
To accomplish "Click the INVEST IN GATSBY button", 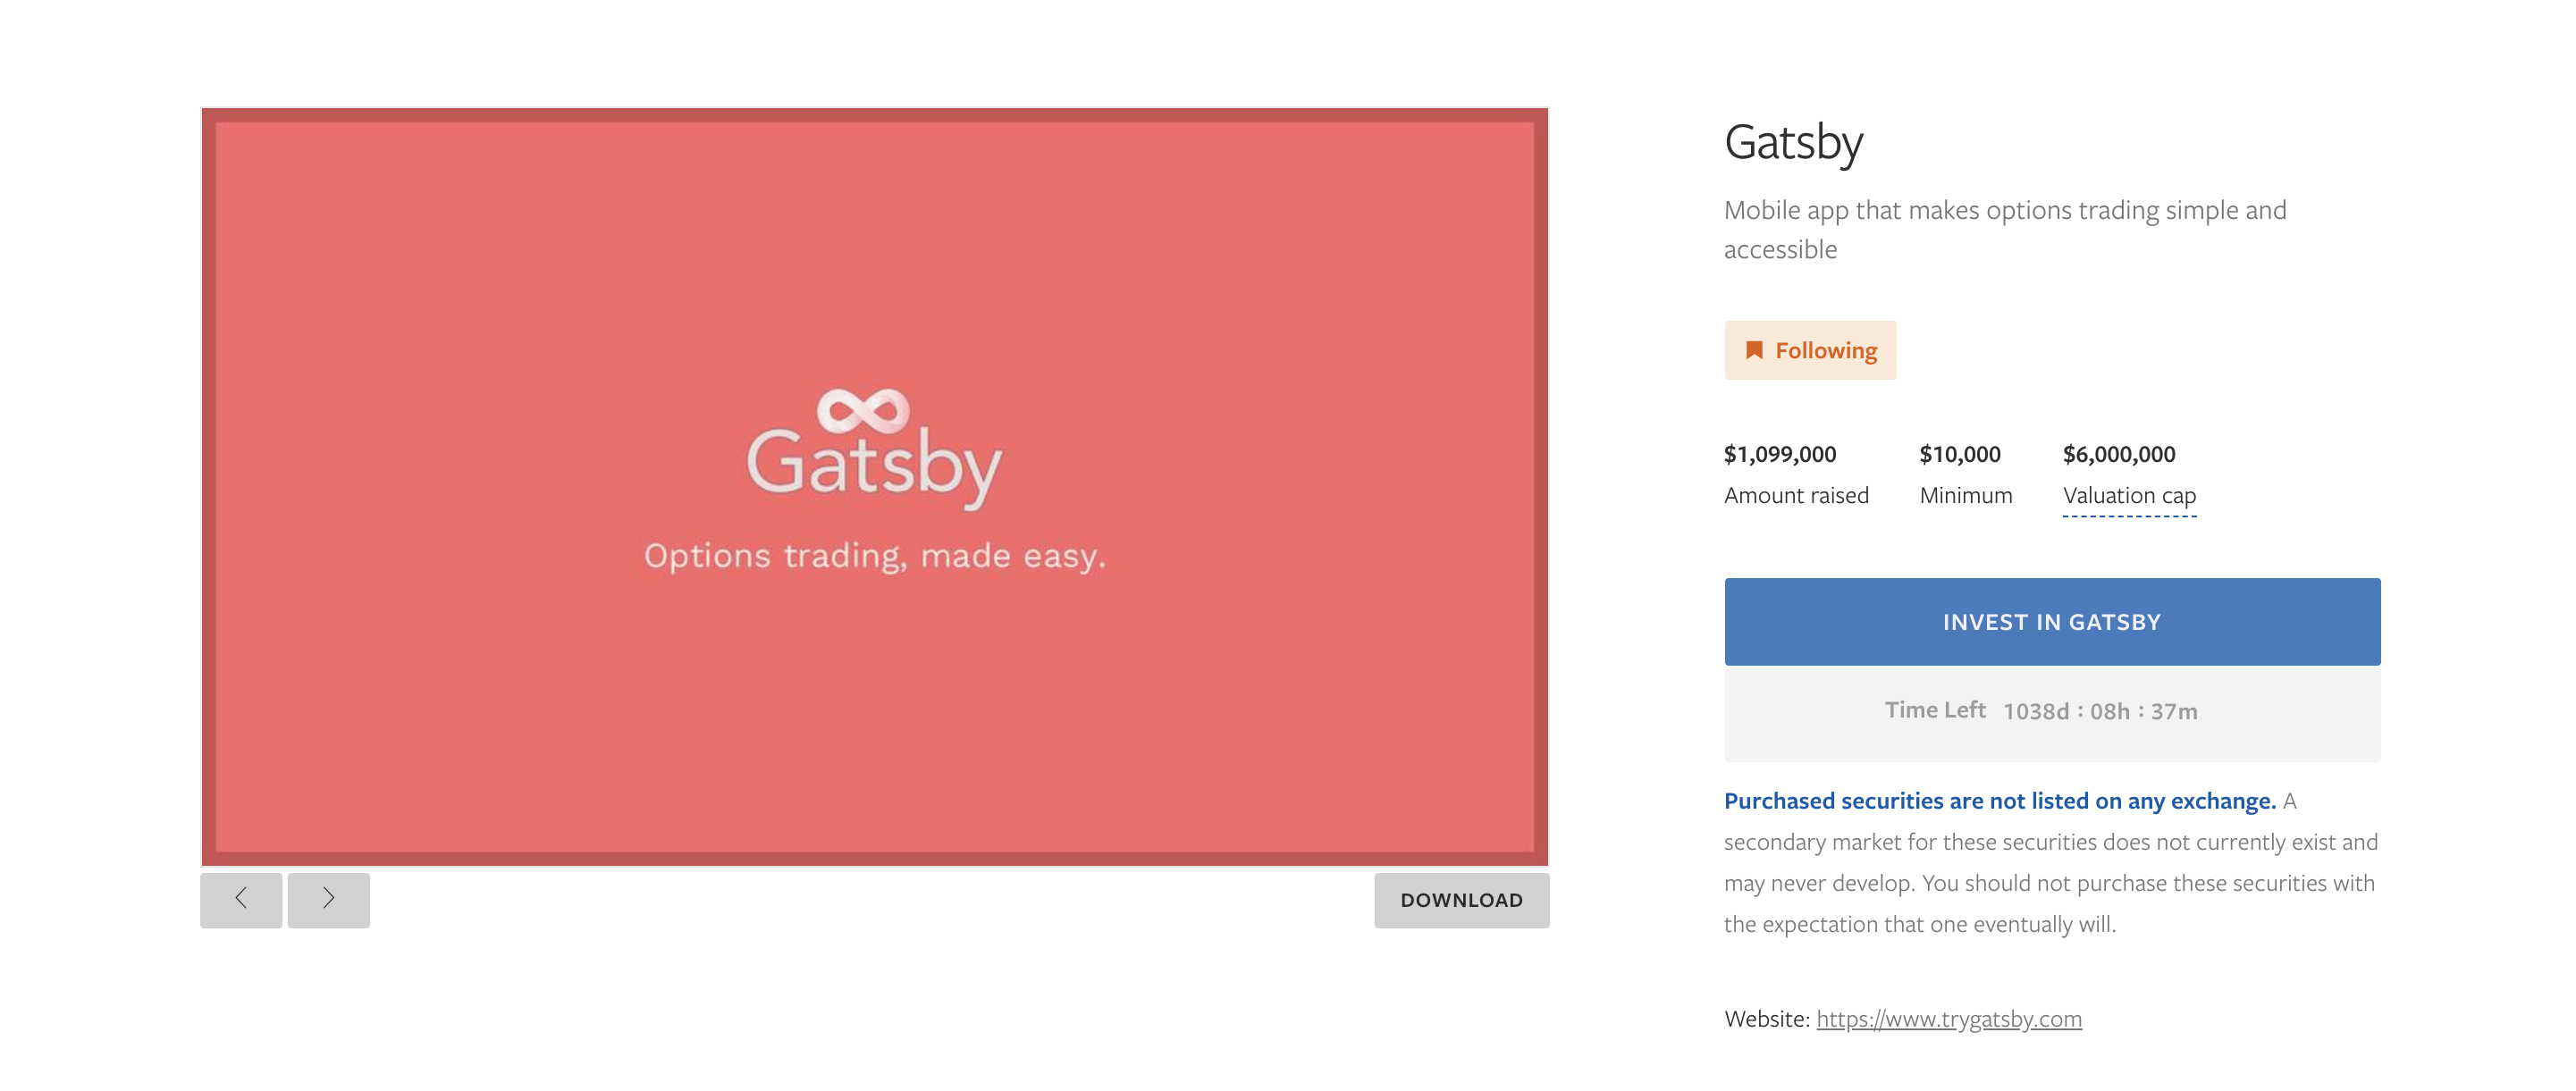I will tap(2051, 622).
